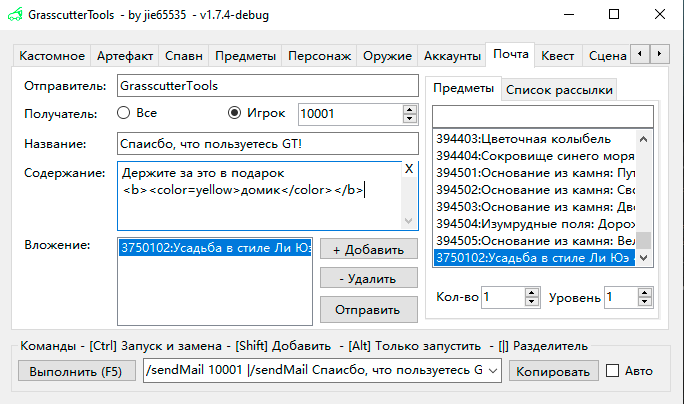
Task: Select item 394404 Сокровище синего моря
Action: click(536, 156)
